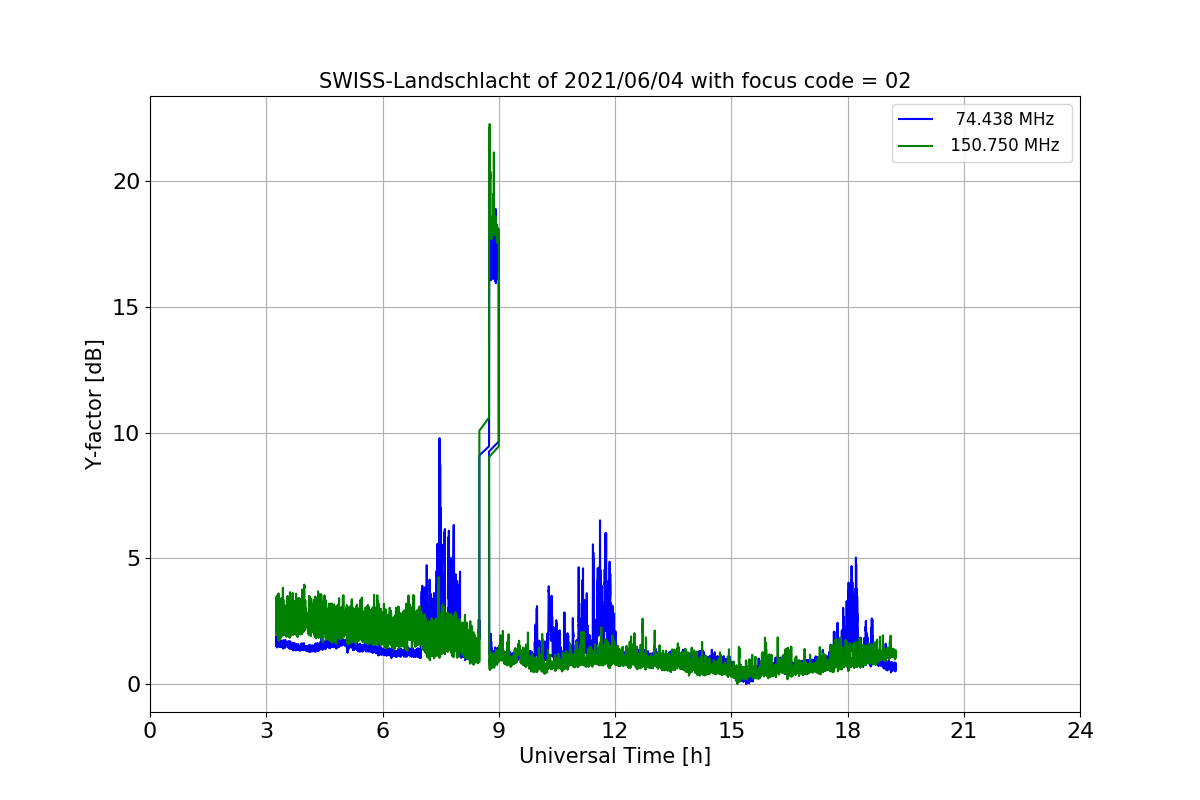Click x-axis tick label 9

(499, 731)
